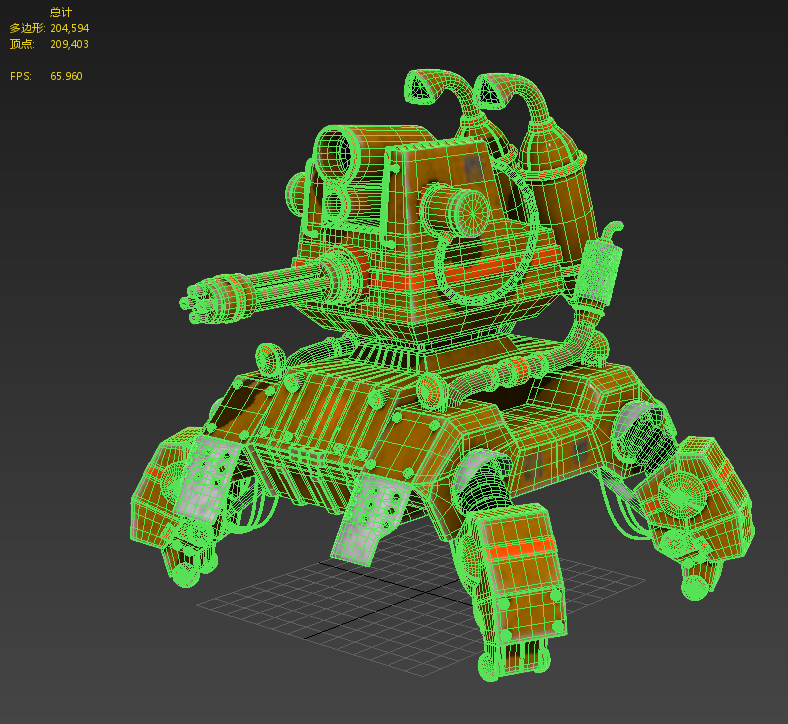Select the polygon count value 204,594
788x724 pixels.
click(x=69, y=28)
